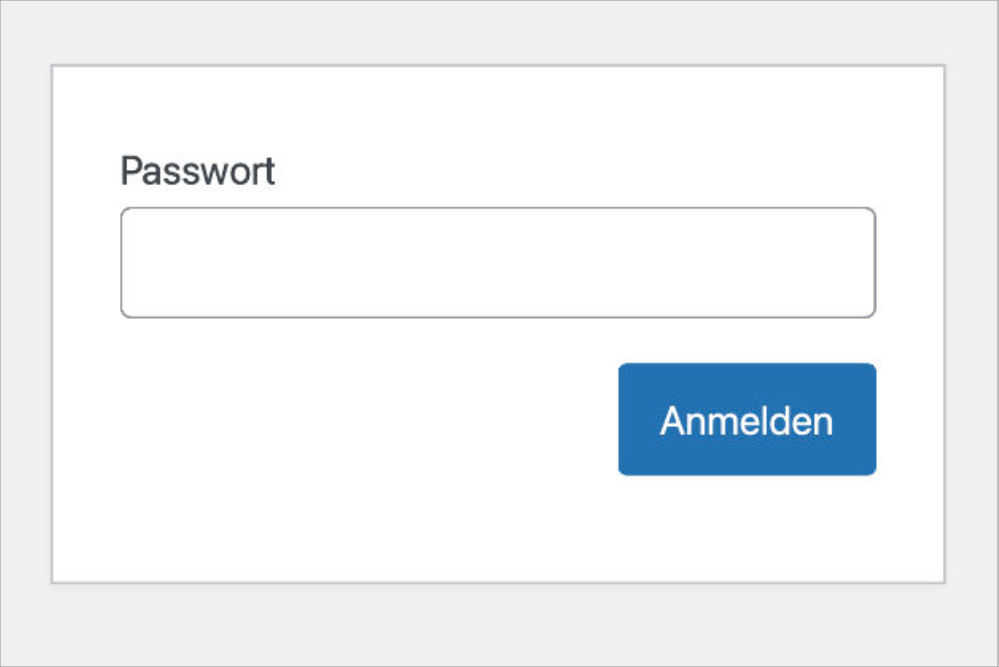Activate the password entry field
This screenshot has width=999, height=667.
click(x=497, y=263)
